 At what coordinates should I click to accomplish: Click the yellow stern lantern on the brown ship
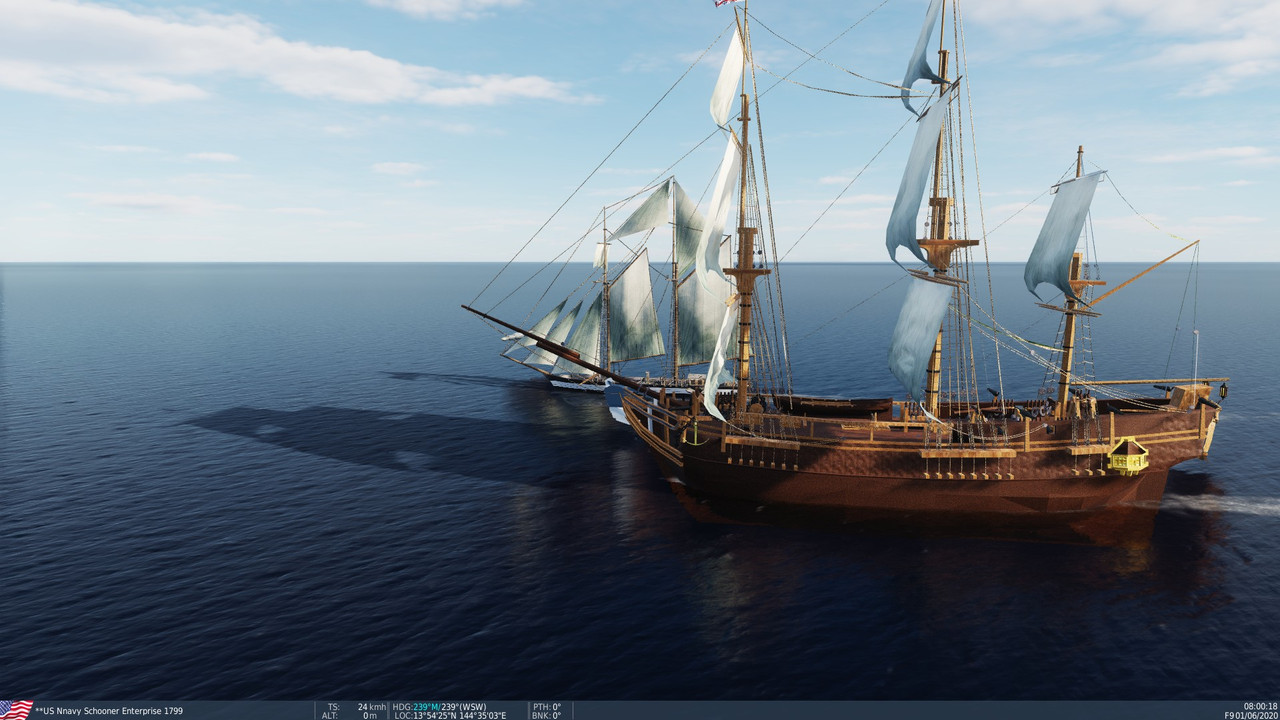[1127, 456]
